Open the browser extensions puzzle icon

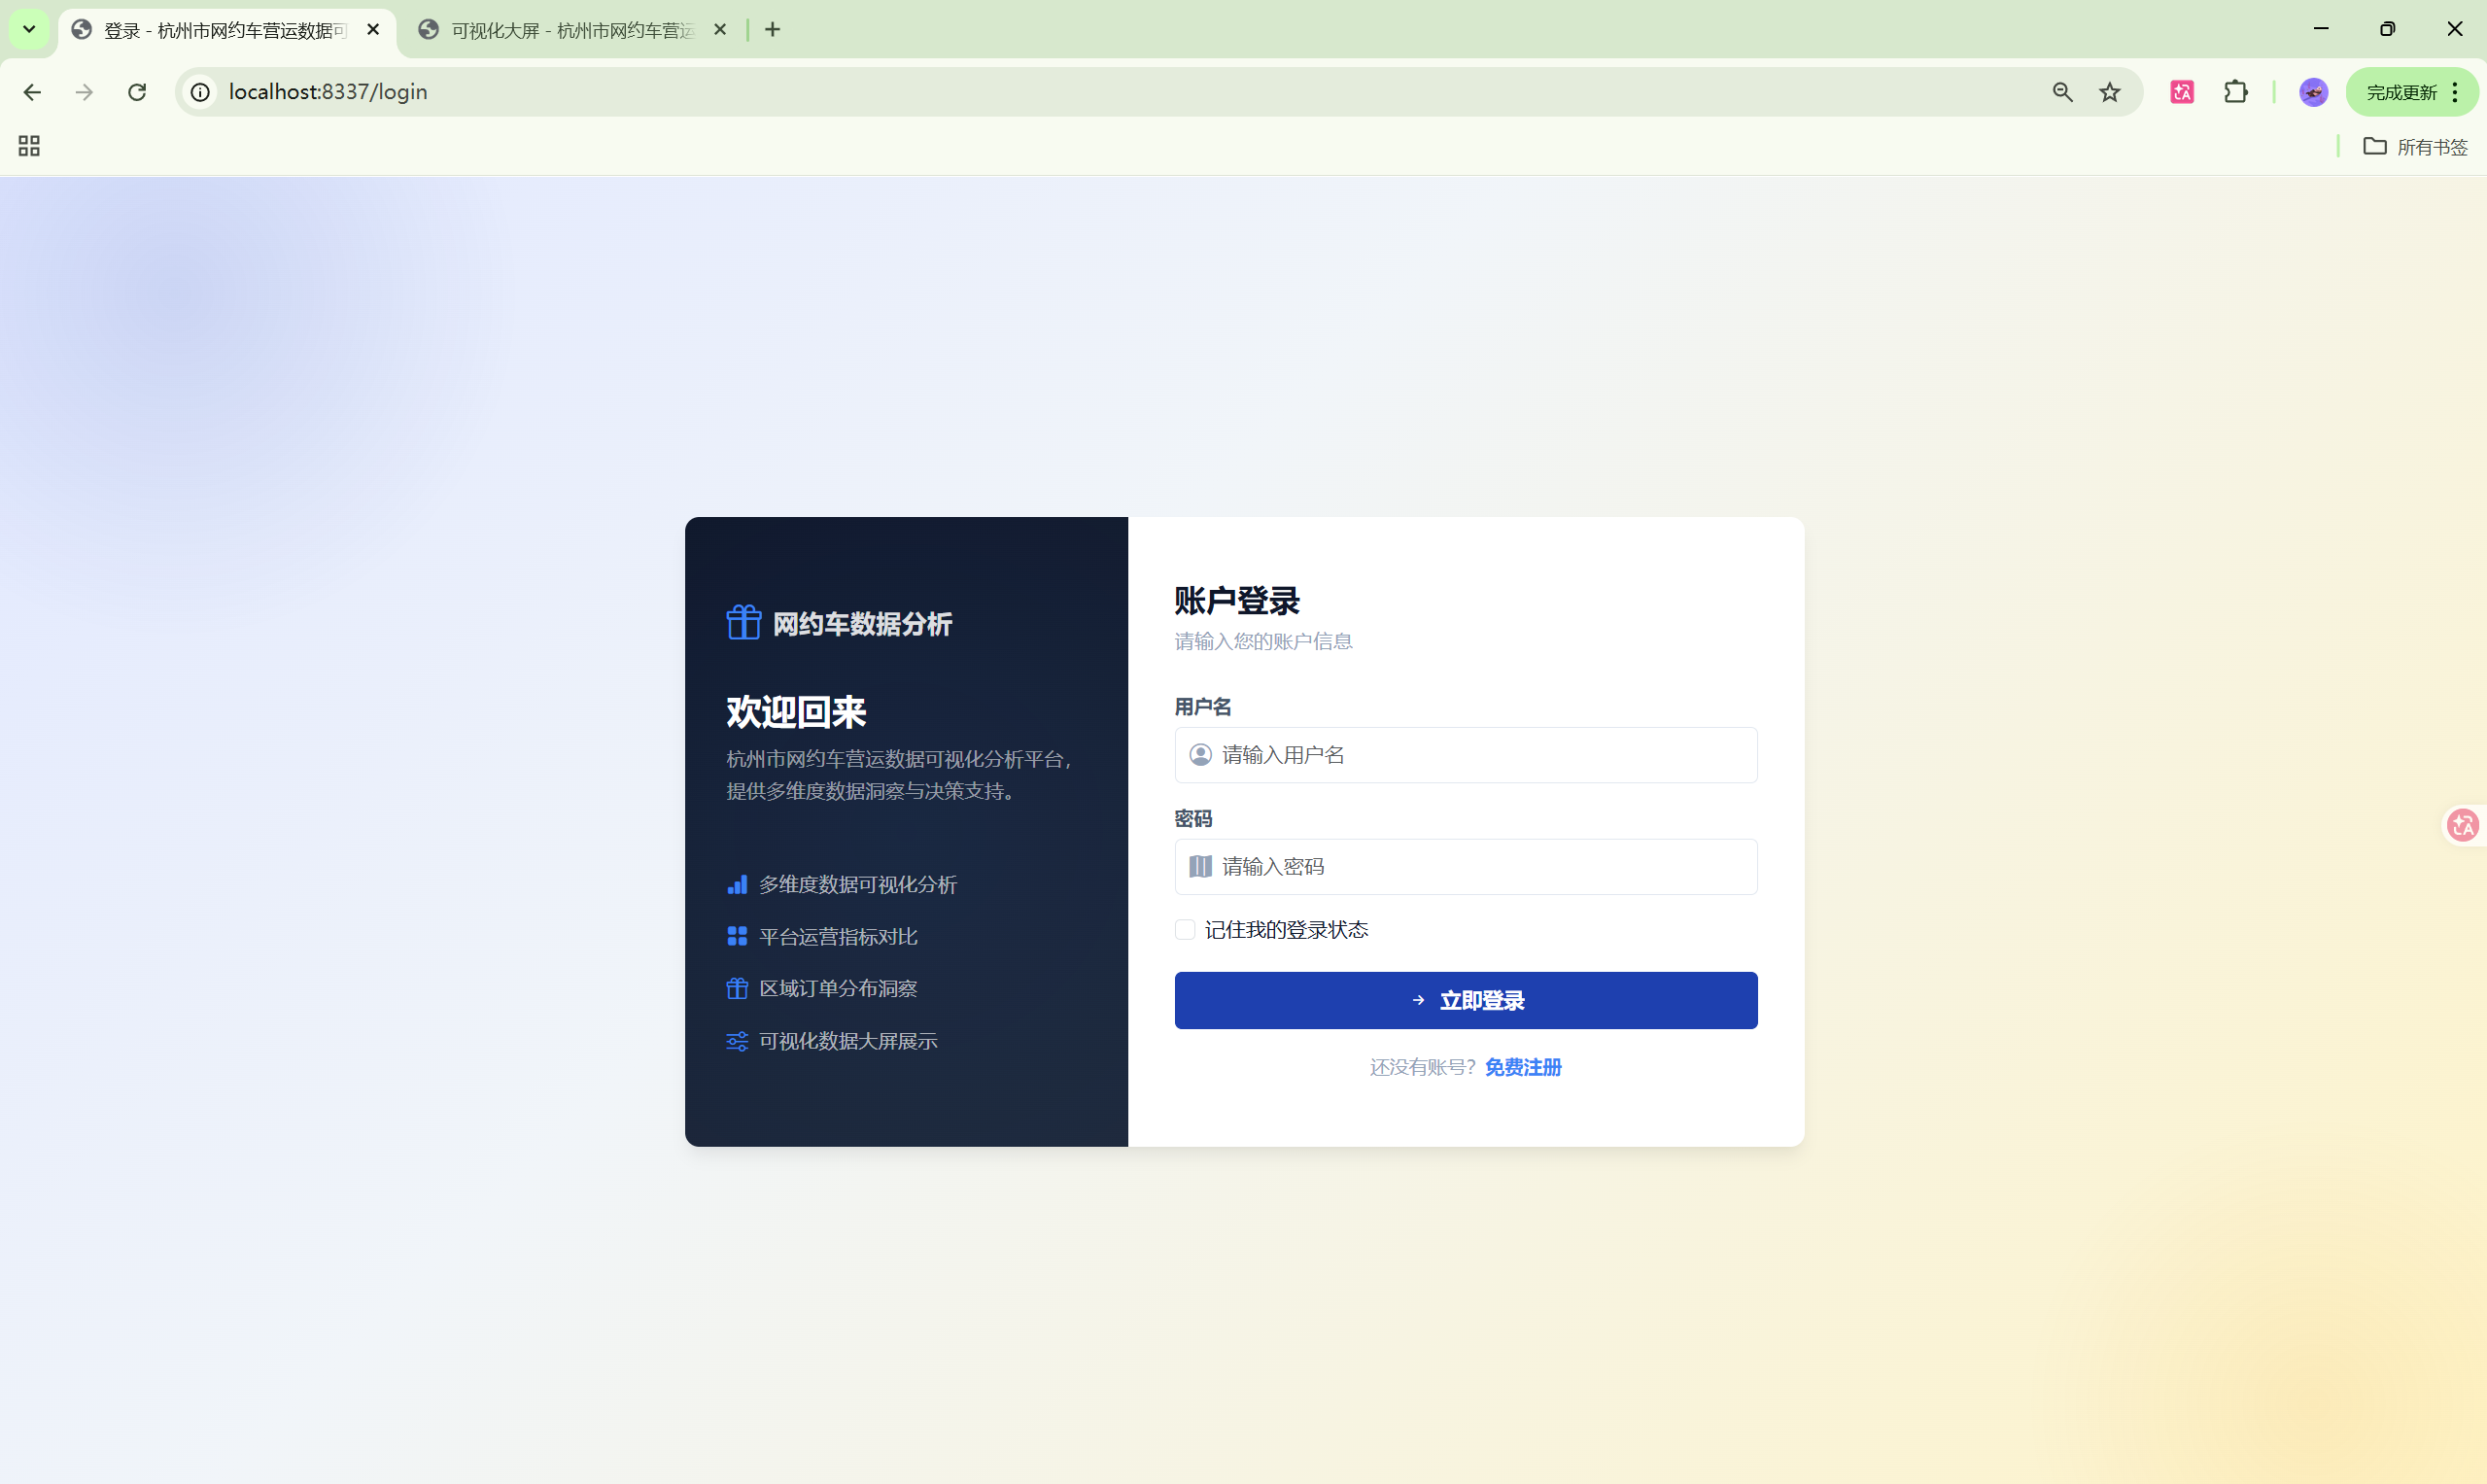pyautogui.click(x=2236, y=91)
